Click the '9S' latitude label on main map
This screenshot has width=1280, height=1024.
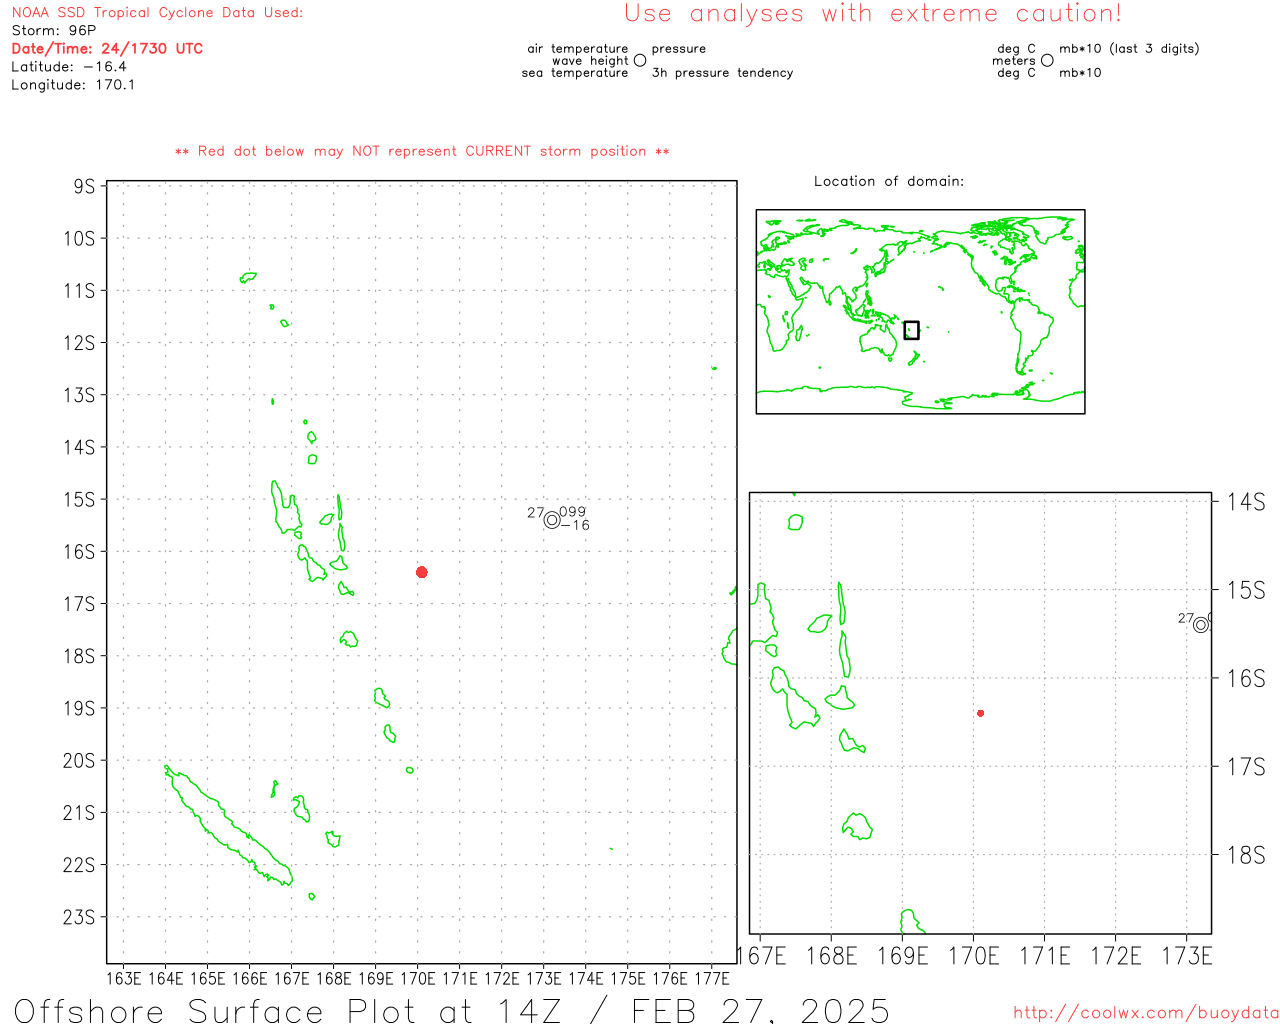(85, 187)
